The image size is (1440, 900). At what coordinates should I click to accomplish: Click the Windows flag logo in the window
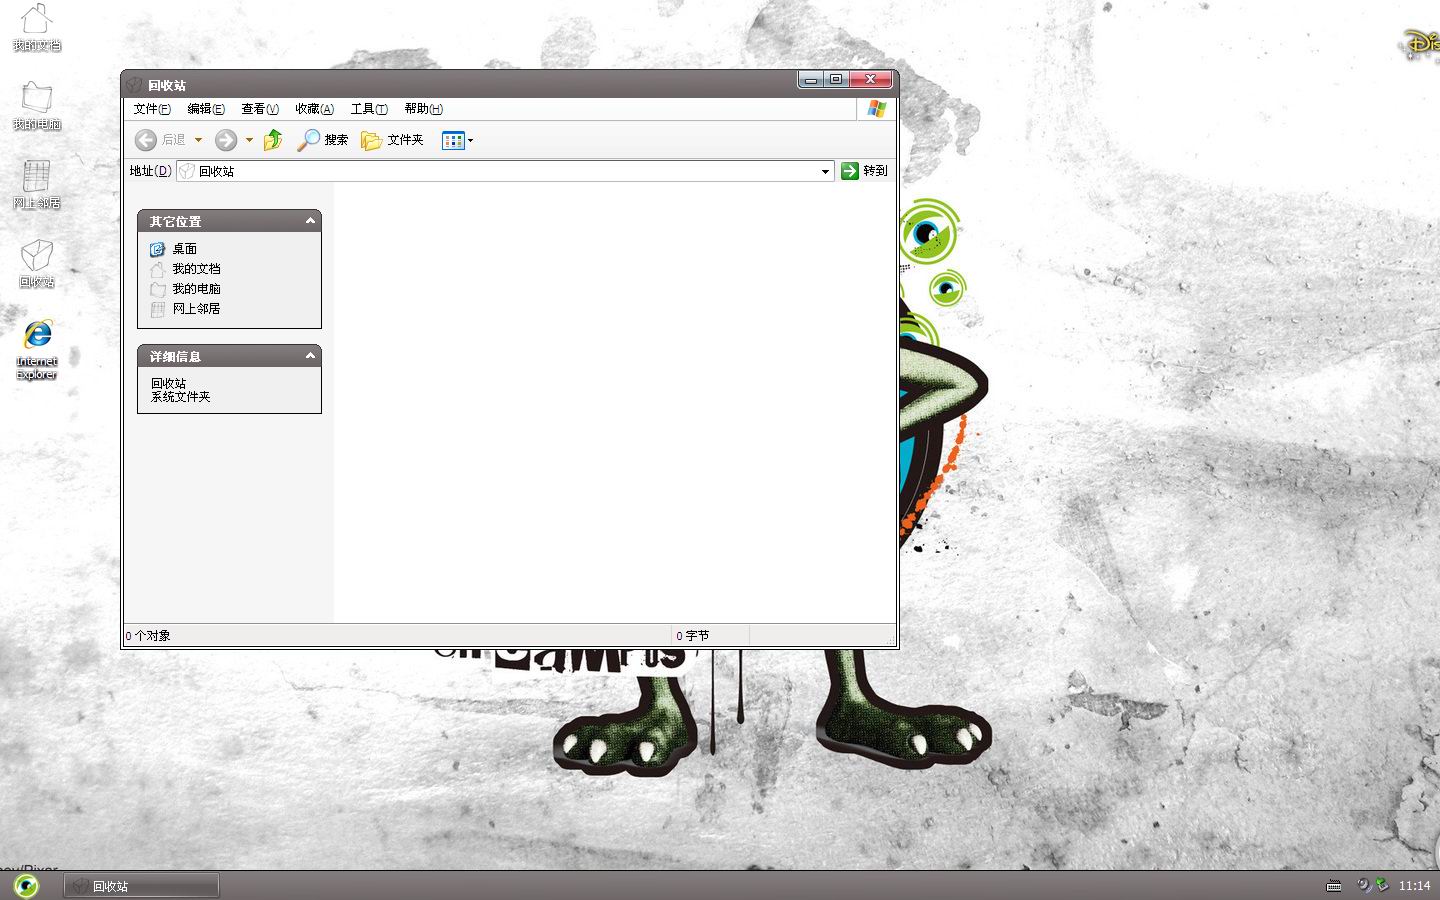click(877, 109)
